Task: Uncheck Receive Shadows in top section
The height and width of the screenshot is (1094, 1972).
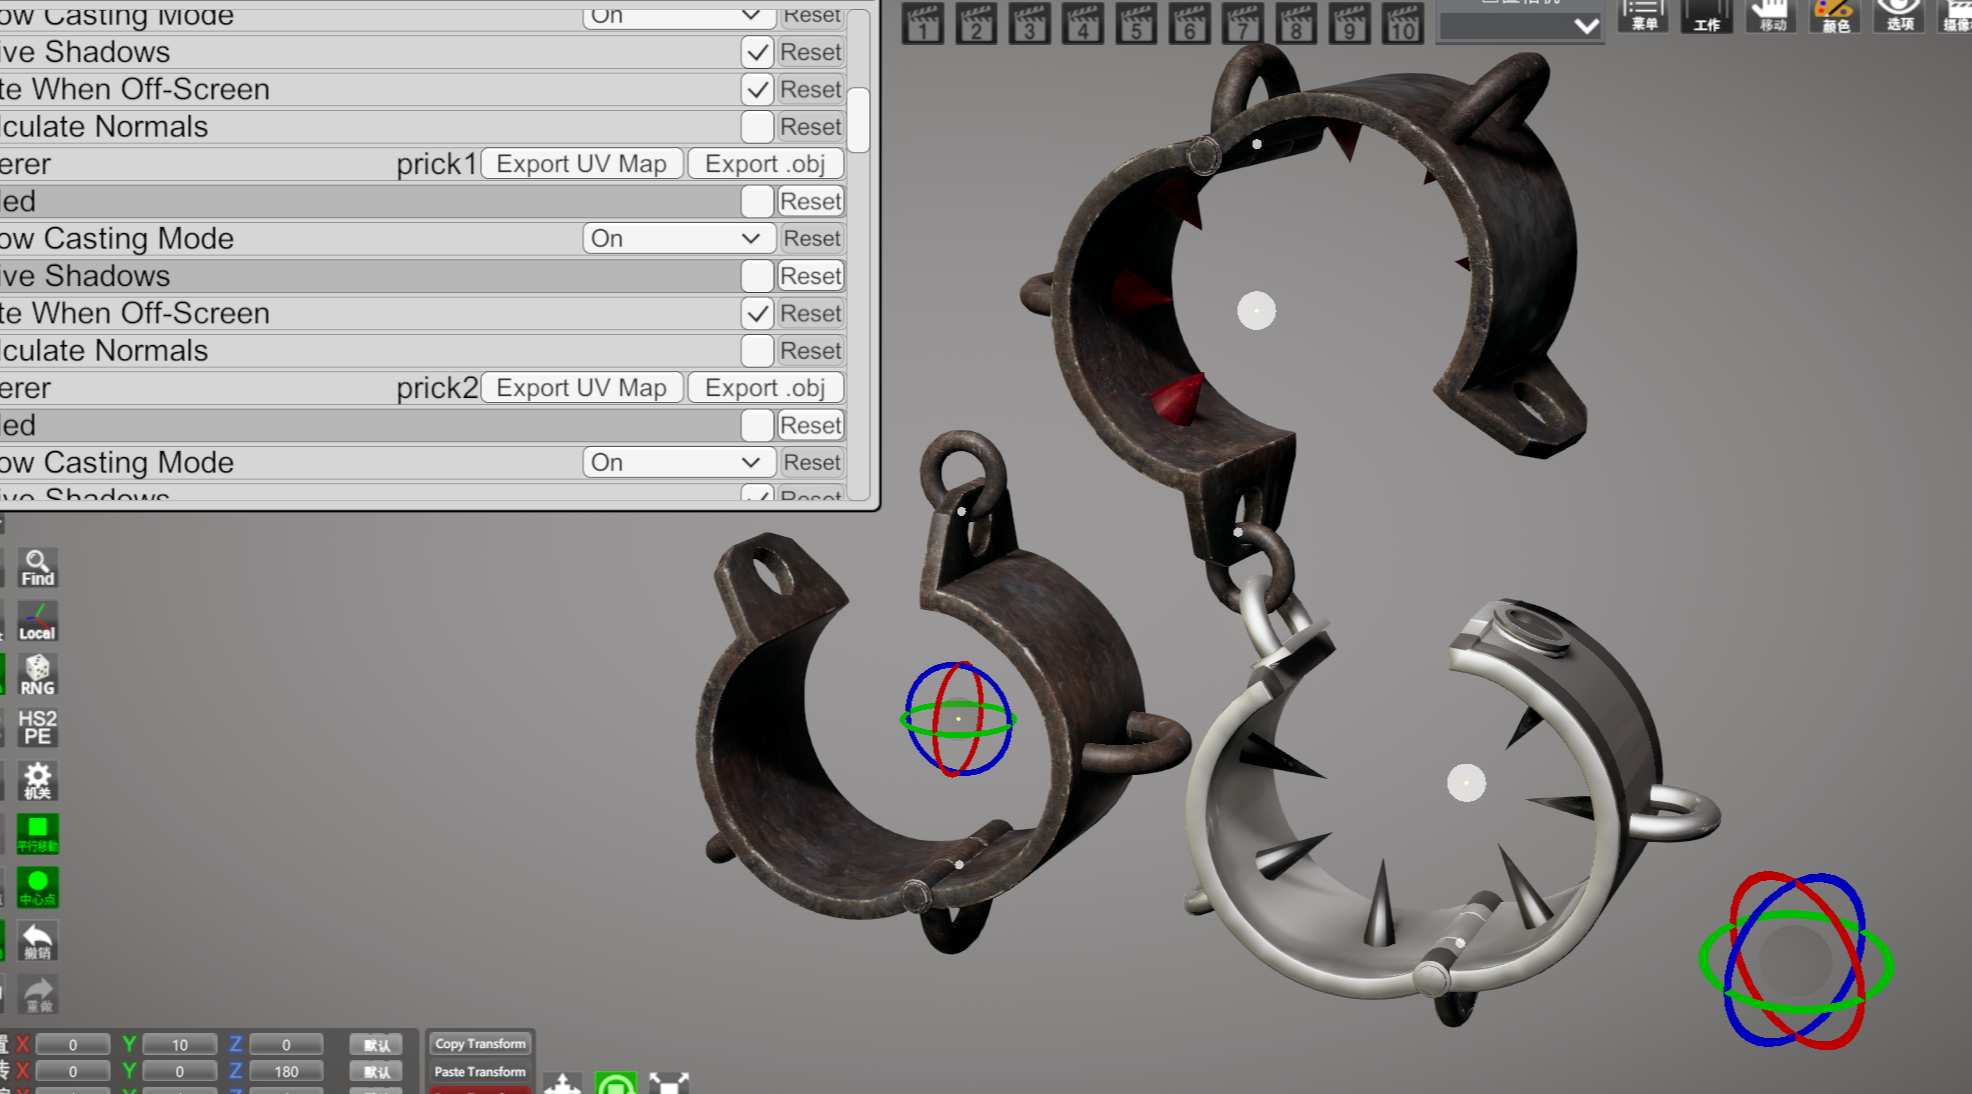Action: [x=758, y=52]
